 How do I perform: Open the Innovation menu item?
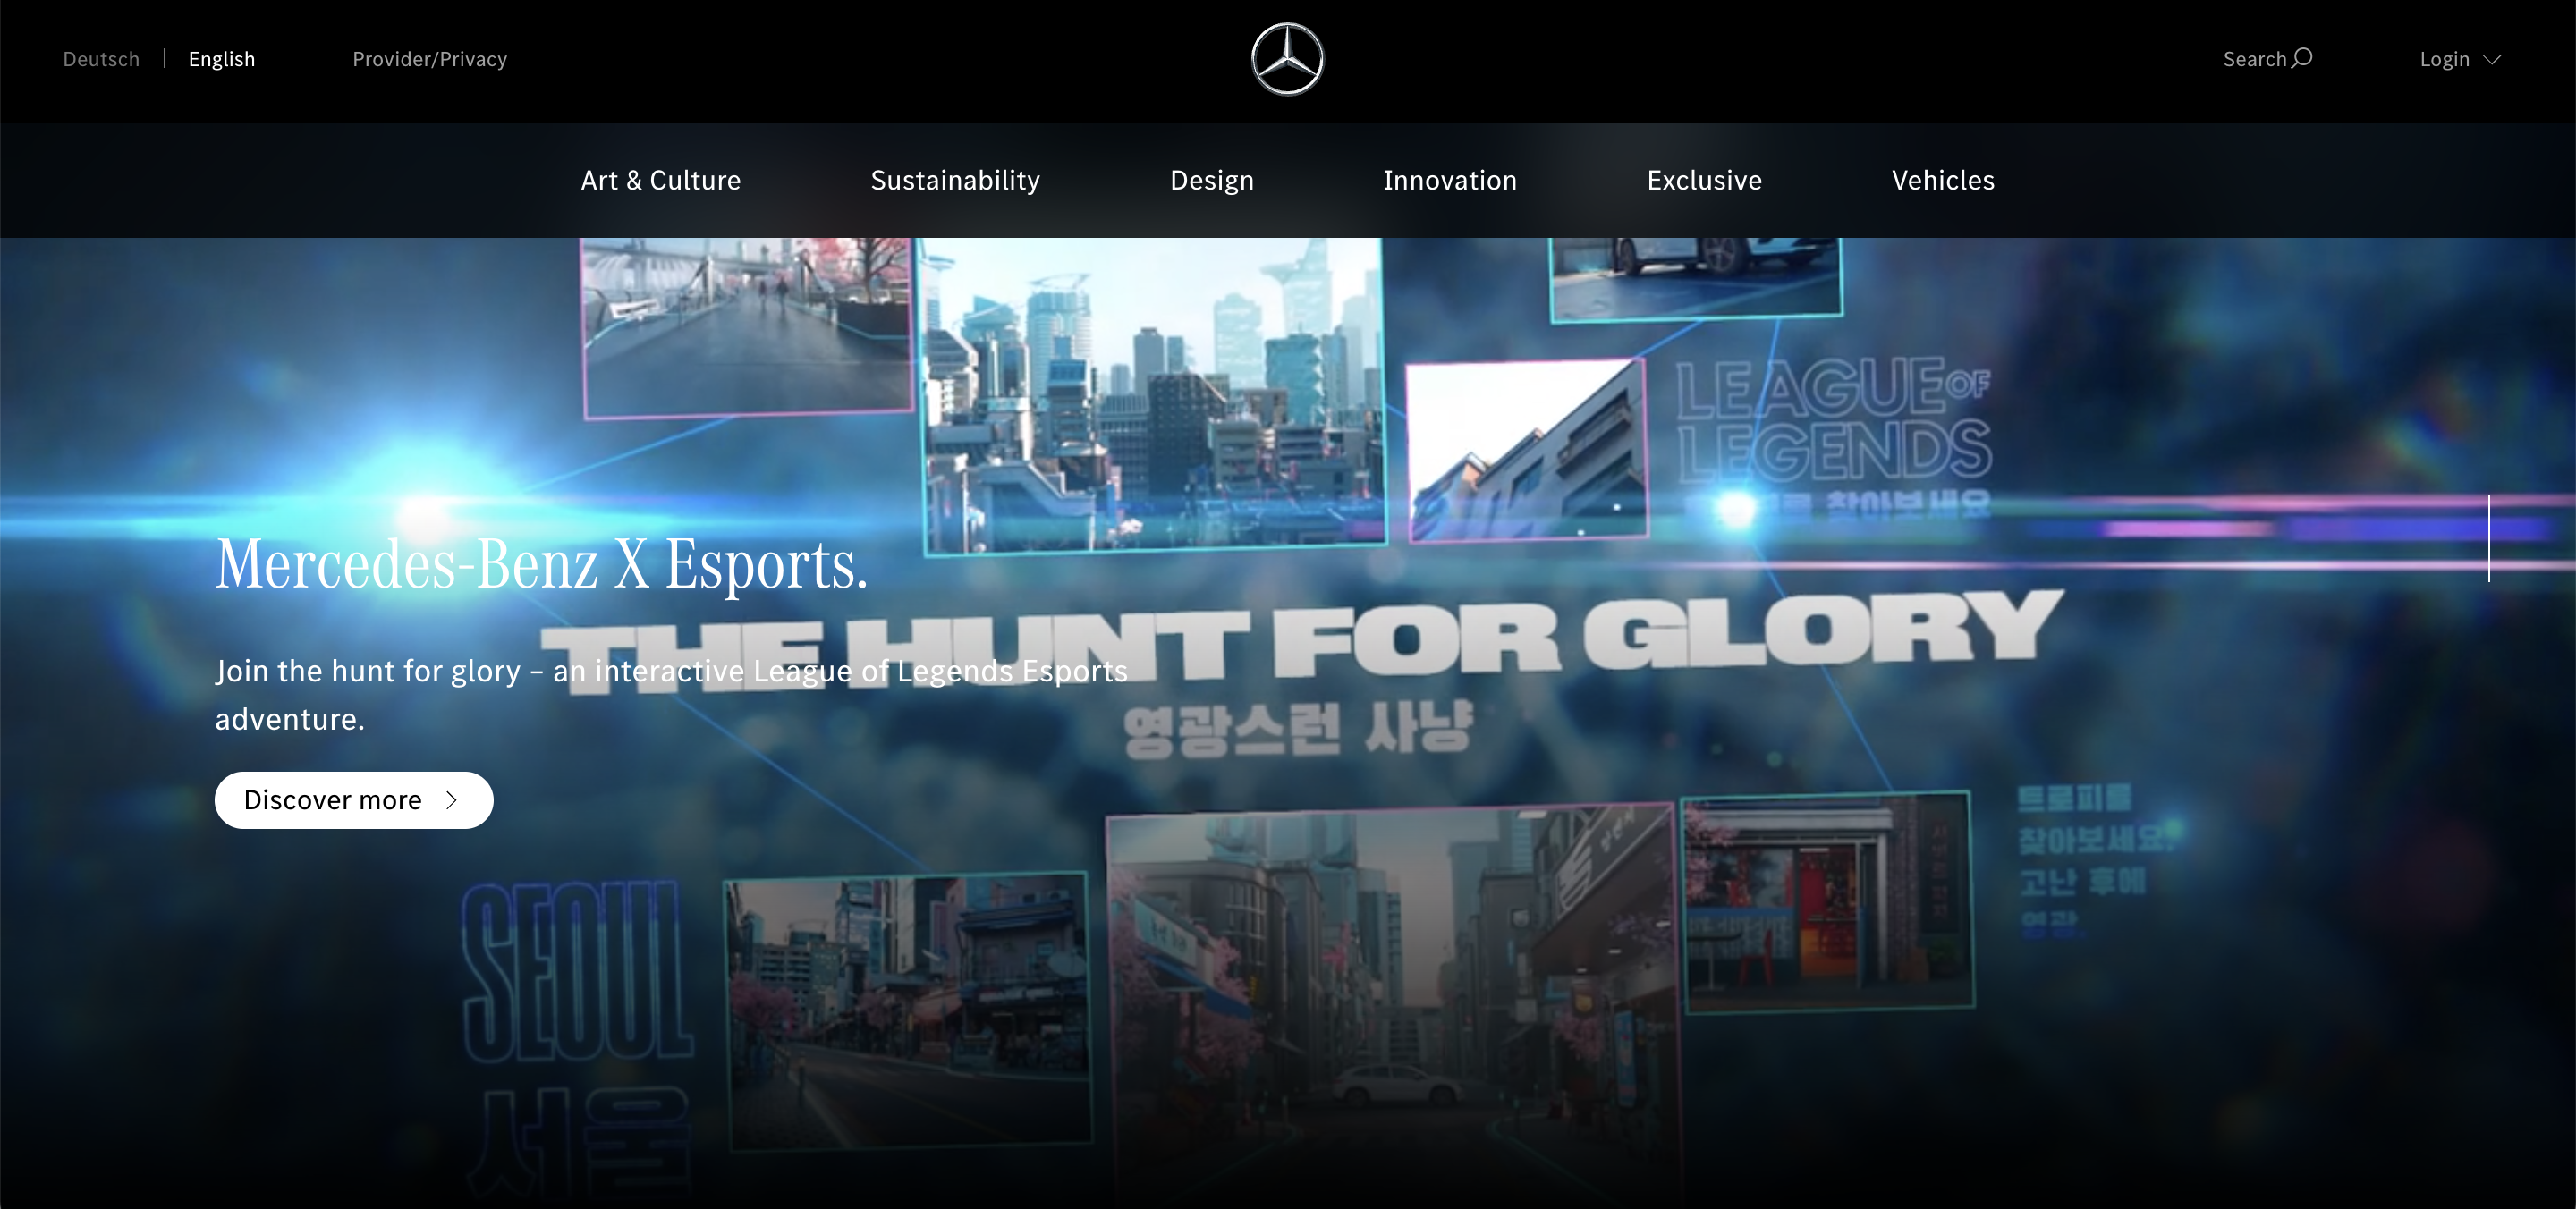(1450, 180)
